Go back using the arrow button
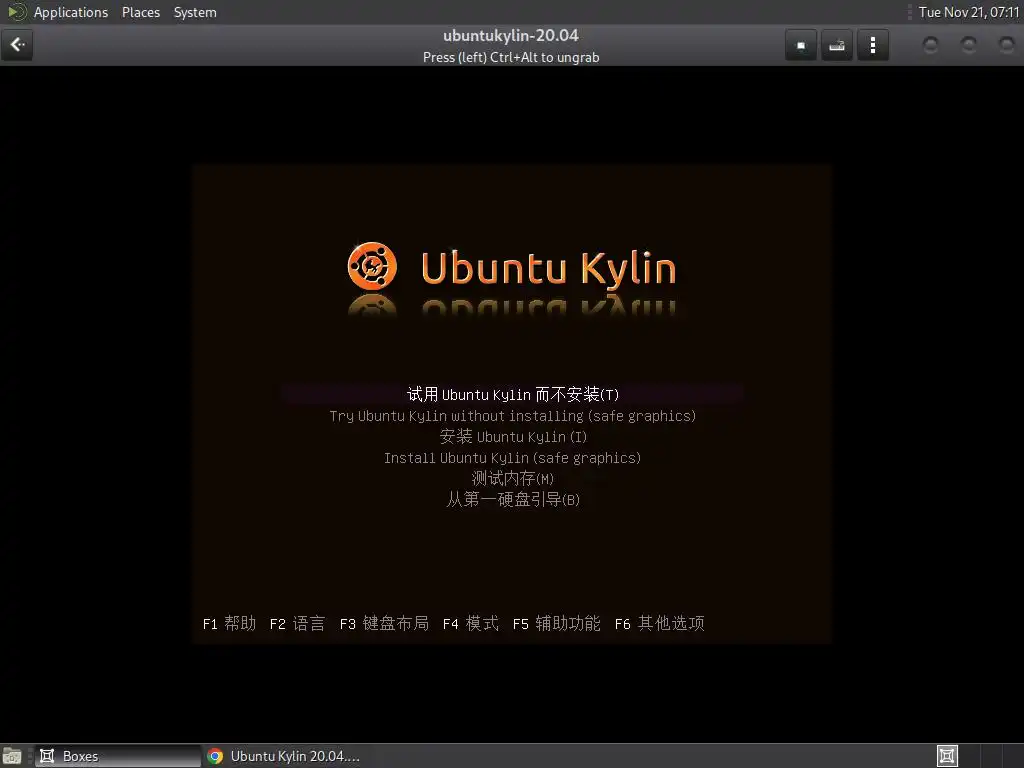 pyautogui.click(x=17, y=45)
